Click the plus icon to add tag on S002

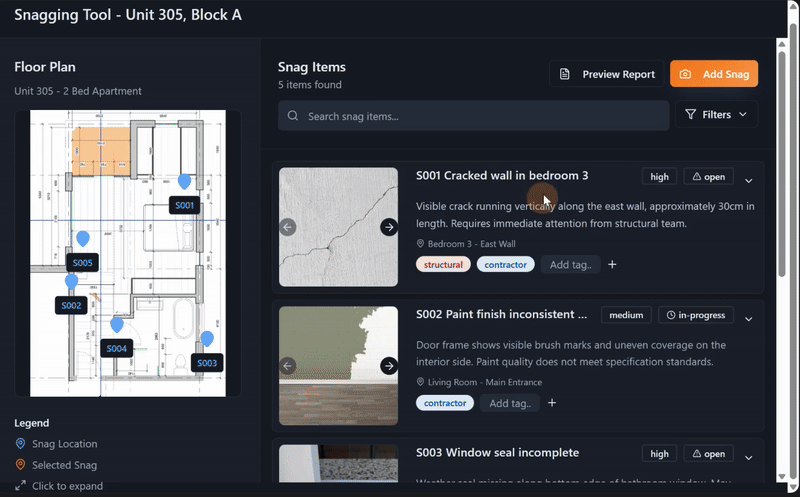pyautogui.click(x=552, y=403)
